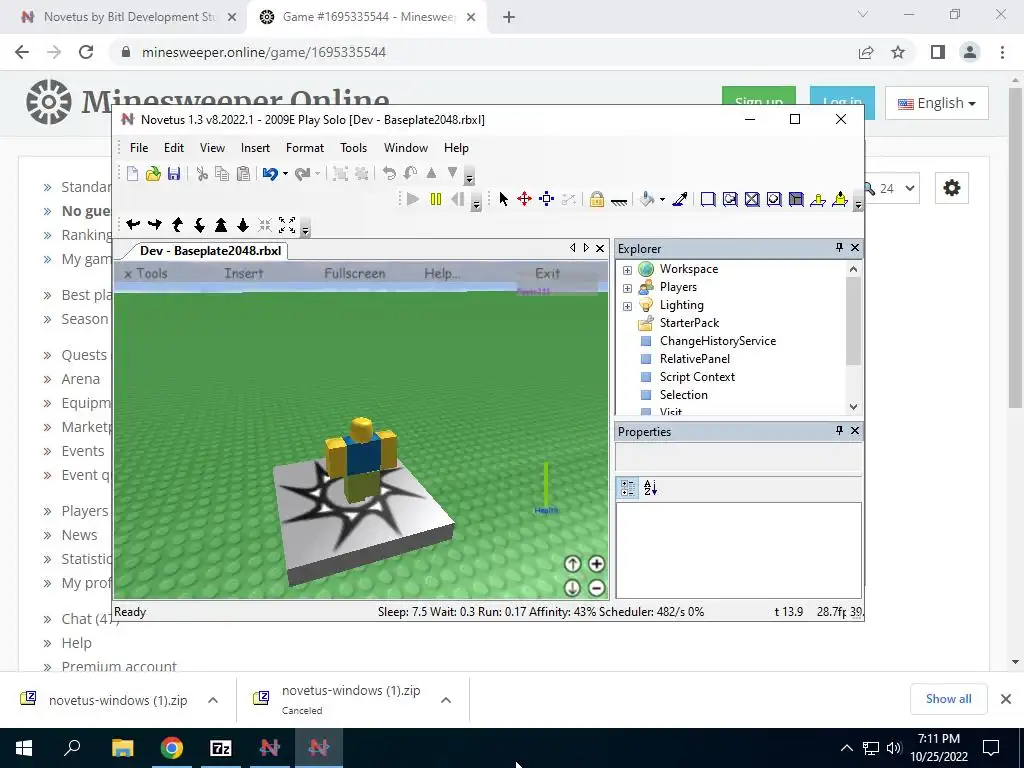The height and width of the screenshot is (768, 1024).
Task: Select the Studs surface tool icon
Action: point(774,199)
